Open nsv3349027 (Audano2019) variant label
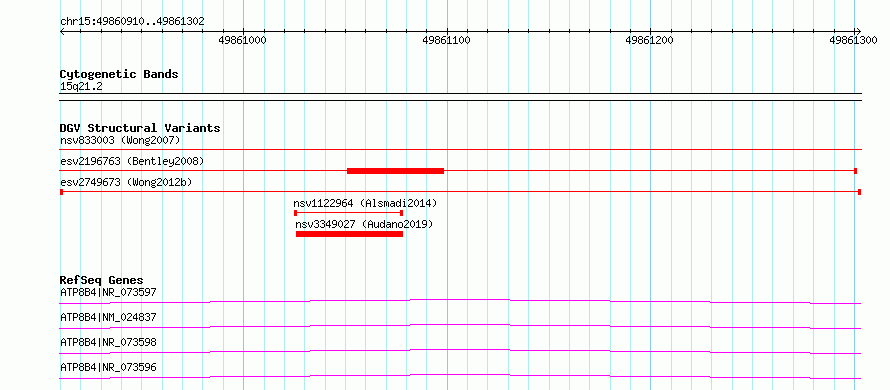 [x=364, y=224]
